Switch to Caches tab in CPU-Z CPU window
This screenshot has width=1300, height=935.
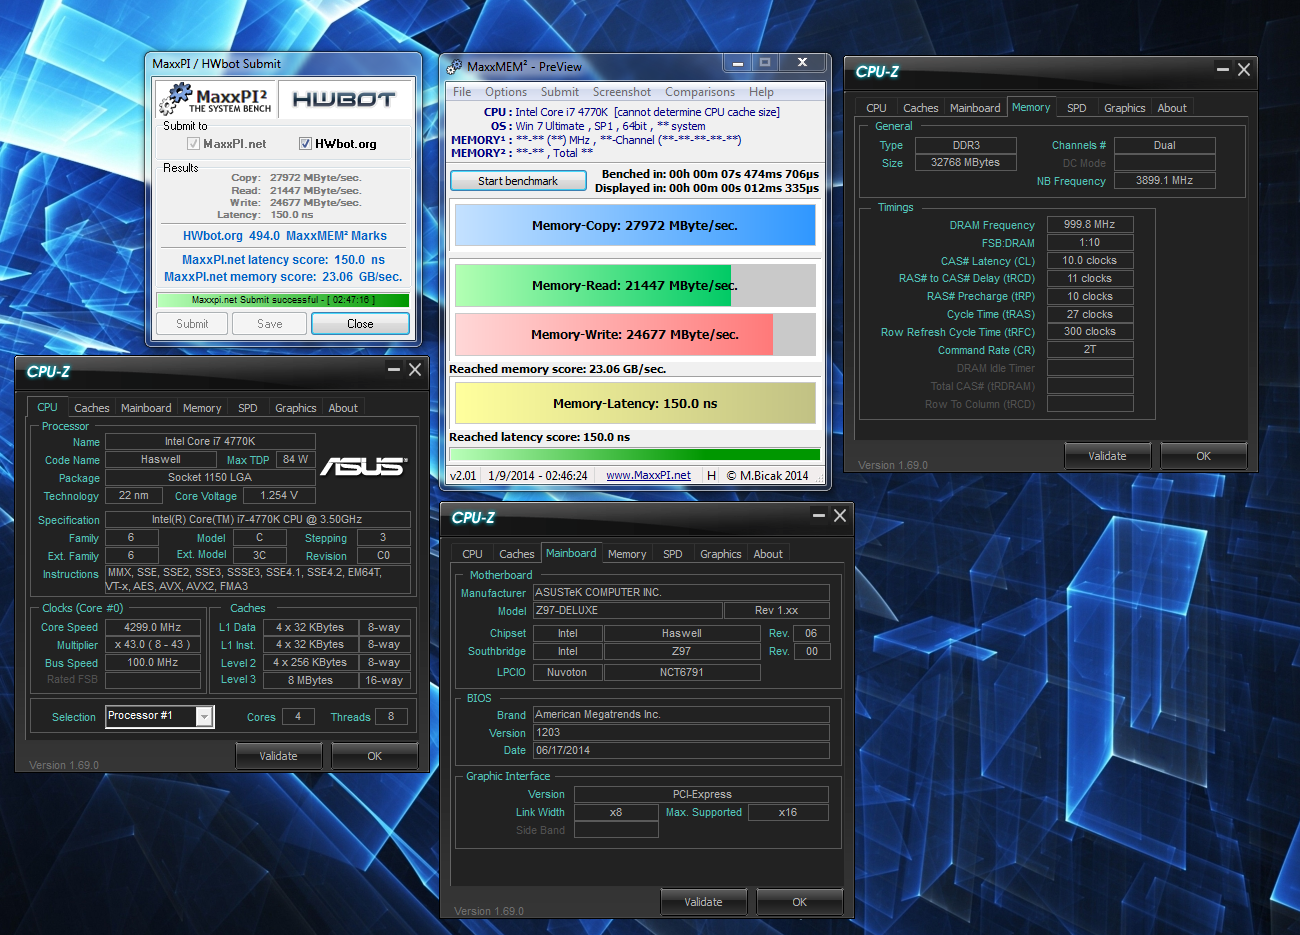coord(92,408)
